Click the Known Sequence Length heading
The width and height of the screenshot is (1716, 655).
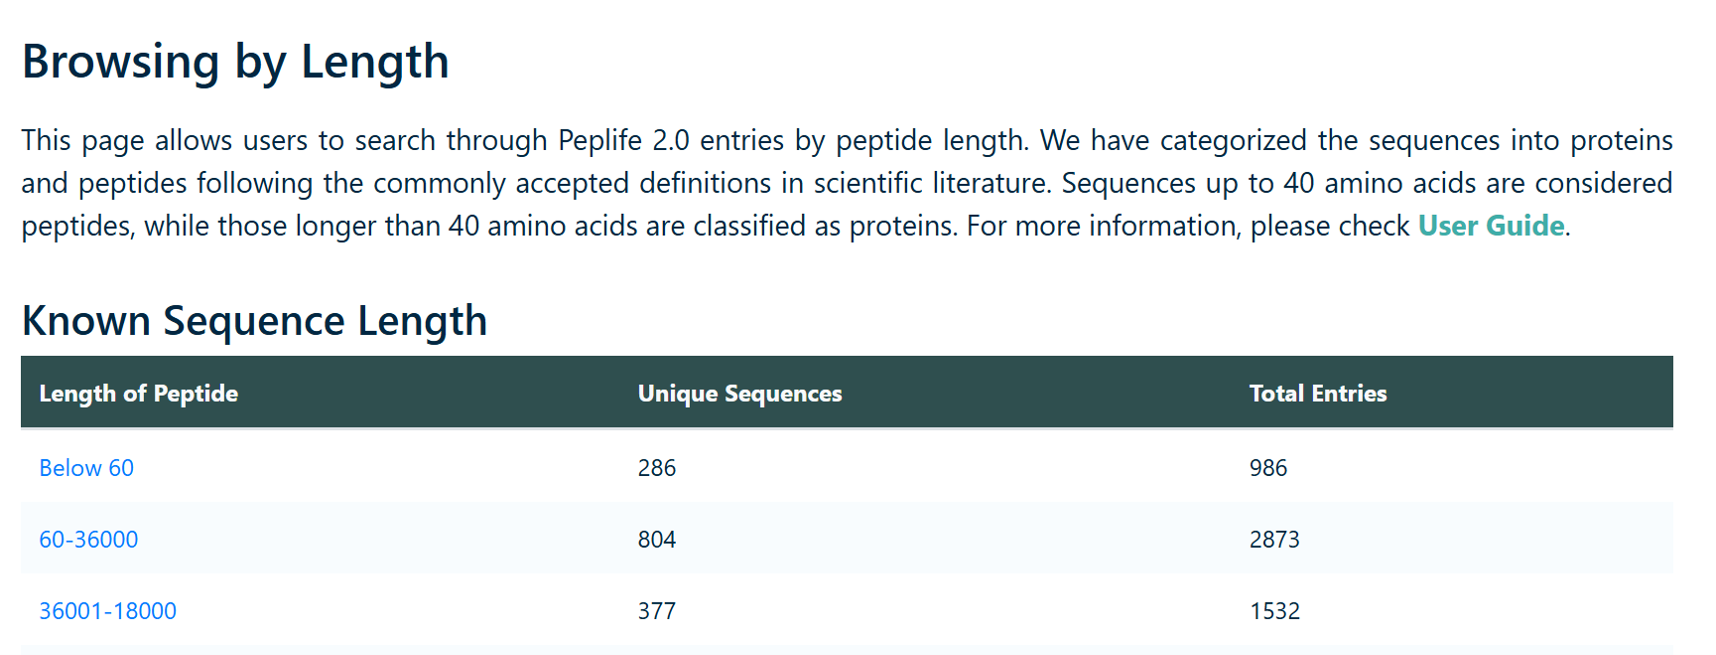click(x=255, y=320)
